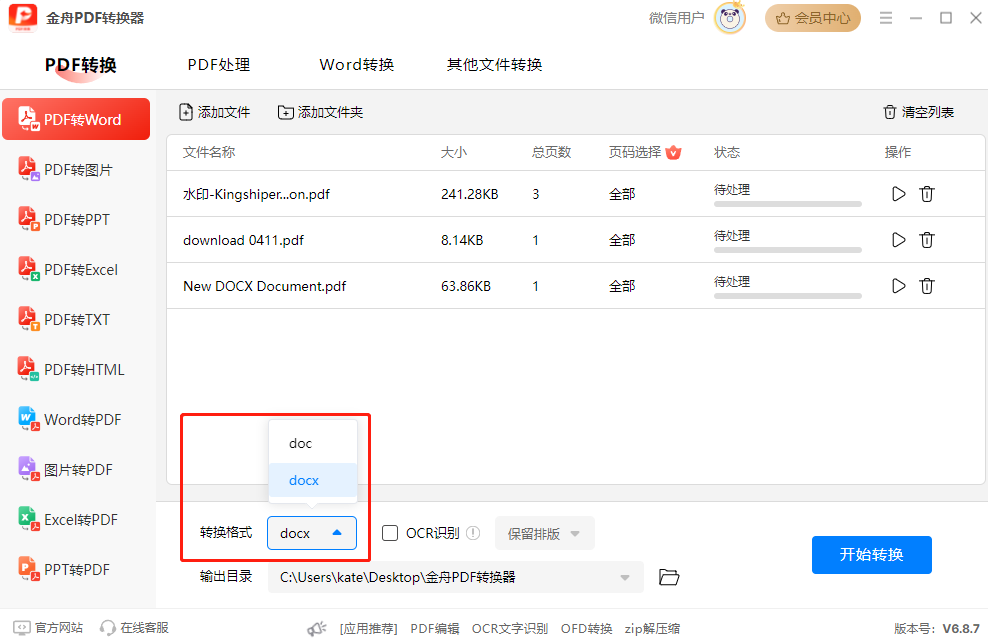Click the megaphone announcement icon
Image resolution: width=988 pixels, height=643 pixels.
coord(316,629)
